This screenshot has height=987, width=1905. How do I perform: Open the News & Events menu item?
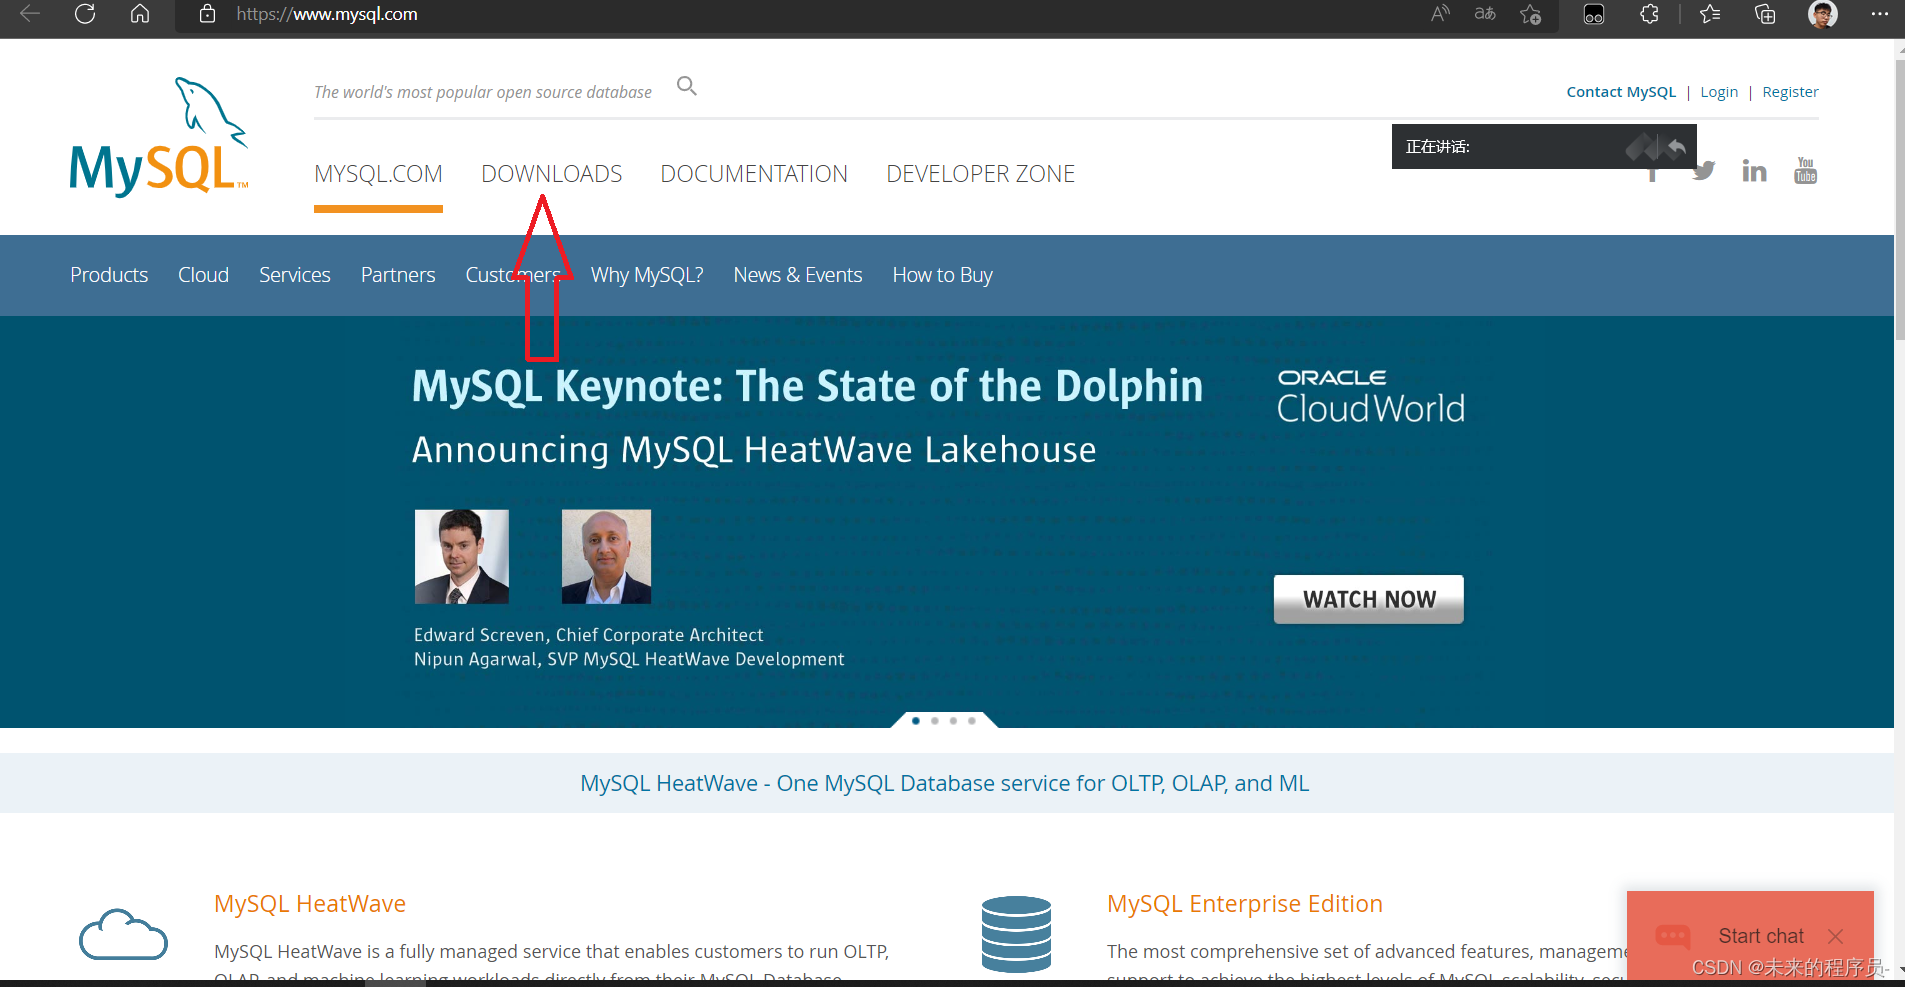point(798,275)
